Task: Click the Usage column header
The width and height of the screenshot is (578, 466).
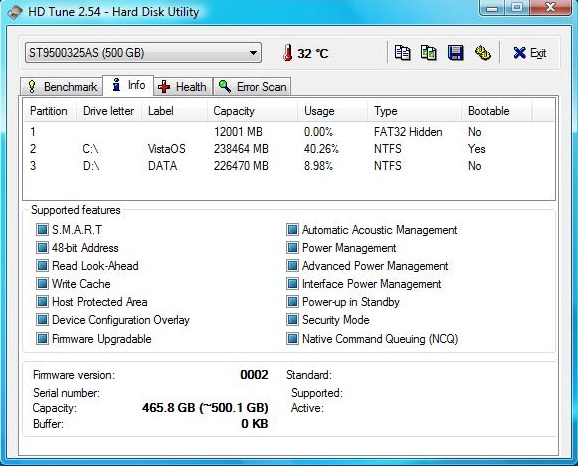Action: point(332,111)
